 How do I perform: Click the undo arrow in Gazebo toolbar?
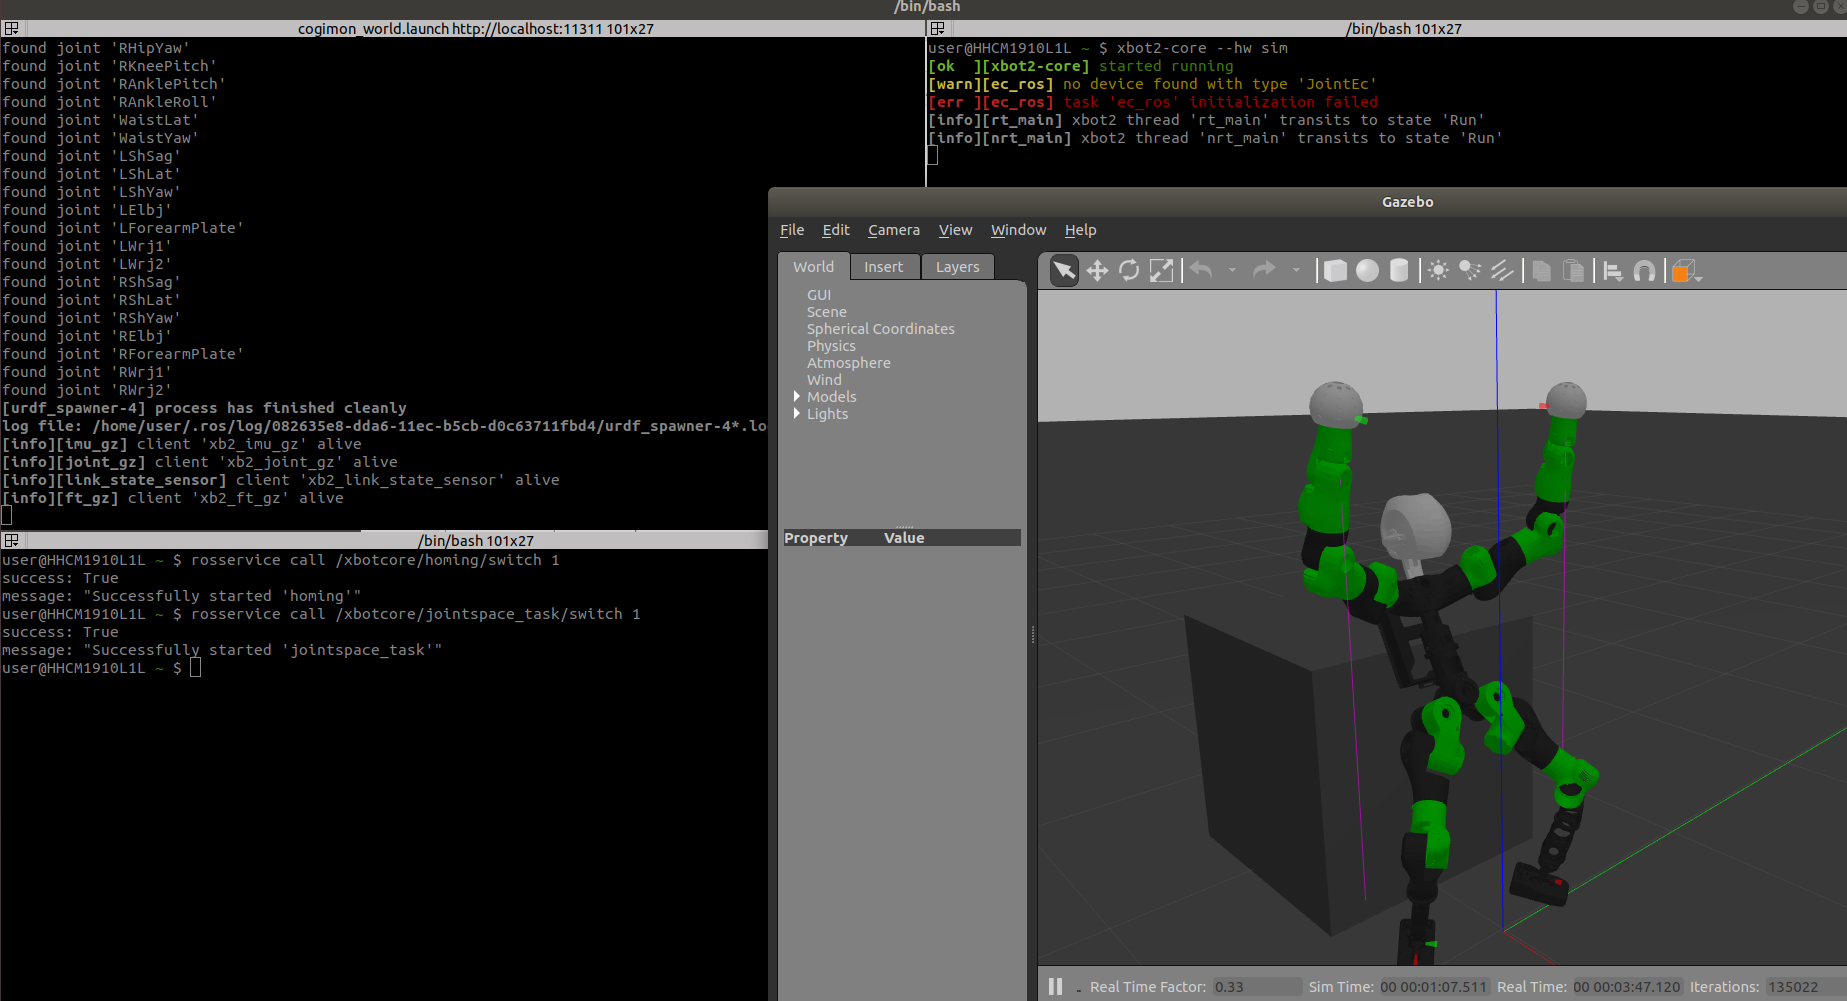(x=1202, y=270)
